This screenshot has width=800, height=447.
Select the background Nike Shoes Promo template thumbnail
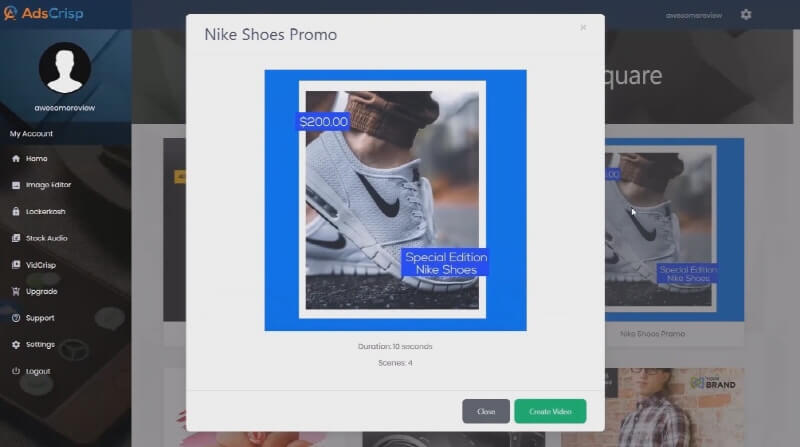coord(674,230)
